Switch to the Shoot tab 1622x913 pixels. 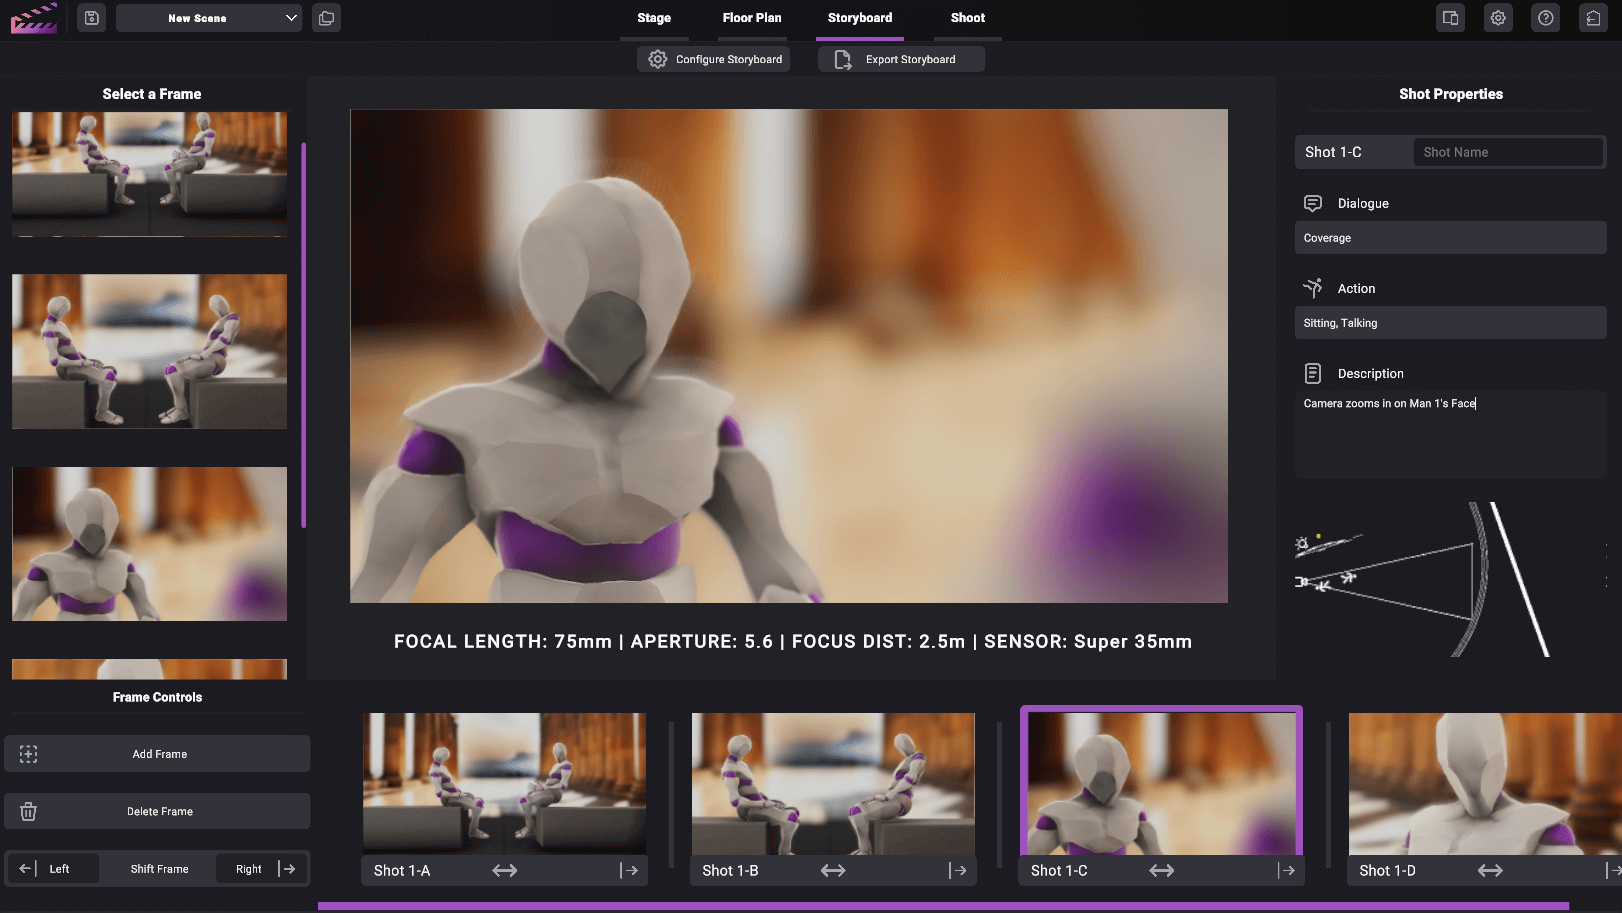click(x=966, y=17)
